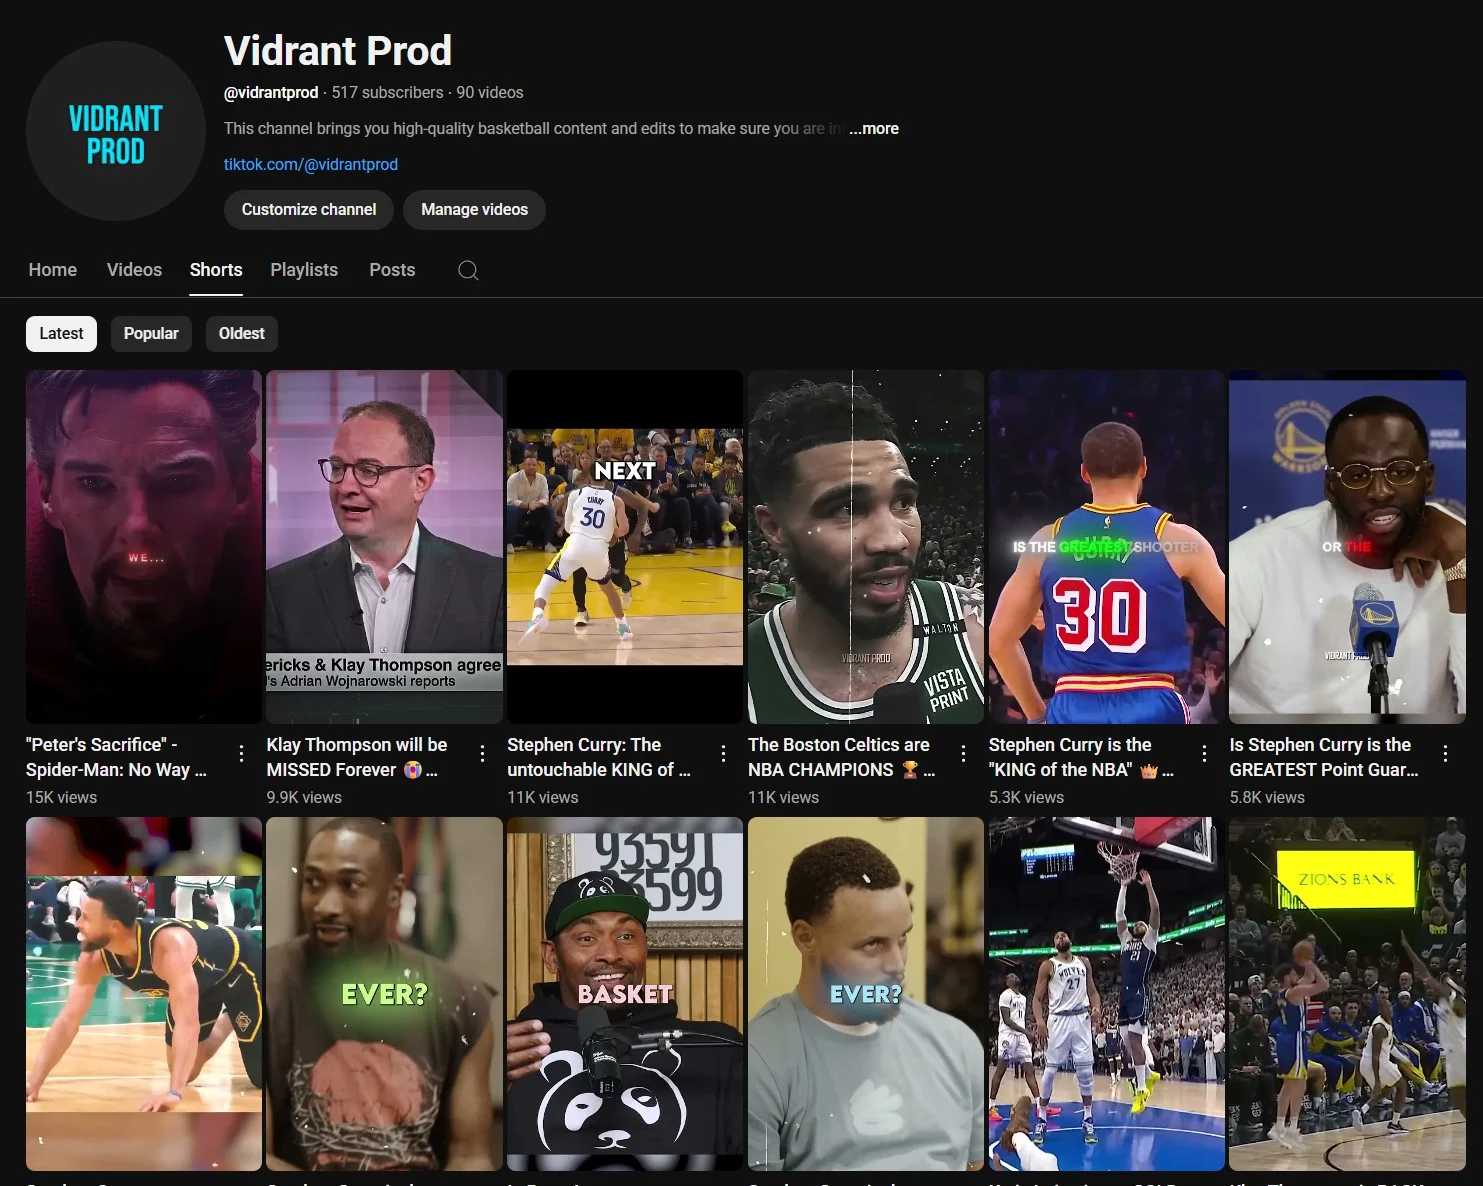
Task: Open the Posts tab
Action: [x=391, y=270]
